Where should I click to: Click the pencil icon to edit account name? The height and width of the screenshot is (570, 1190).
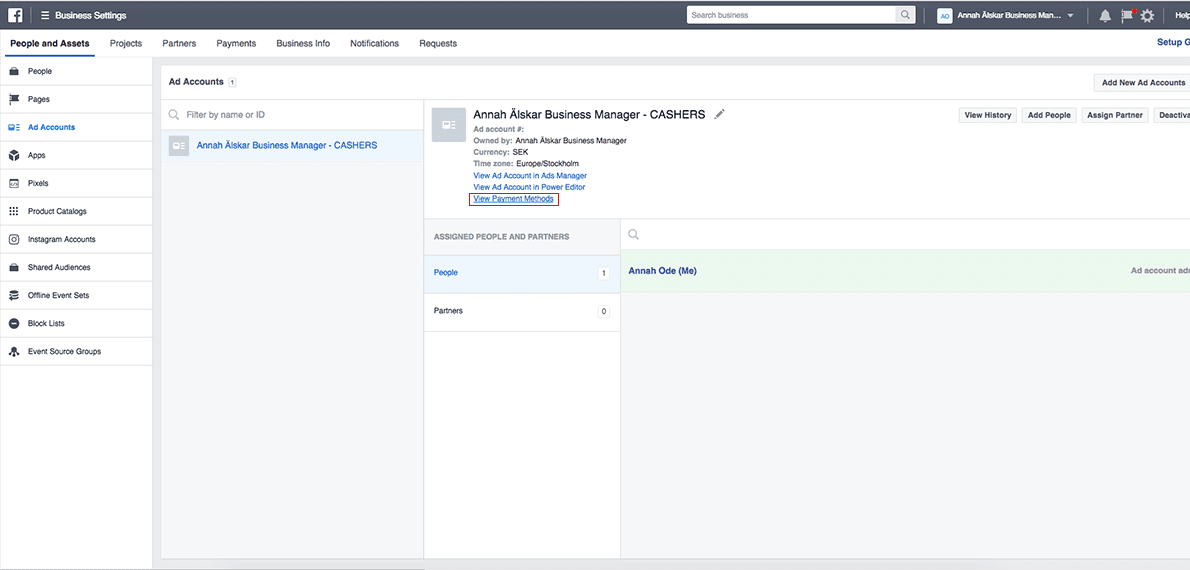point(719,114)
